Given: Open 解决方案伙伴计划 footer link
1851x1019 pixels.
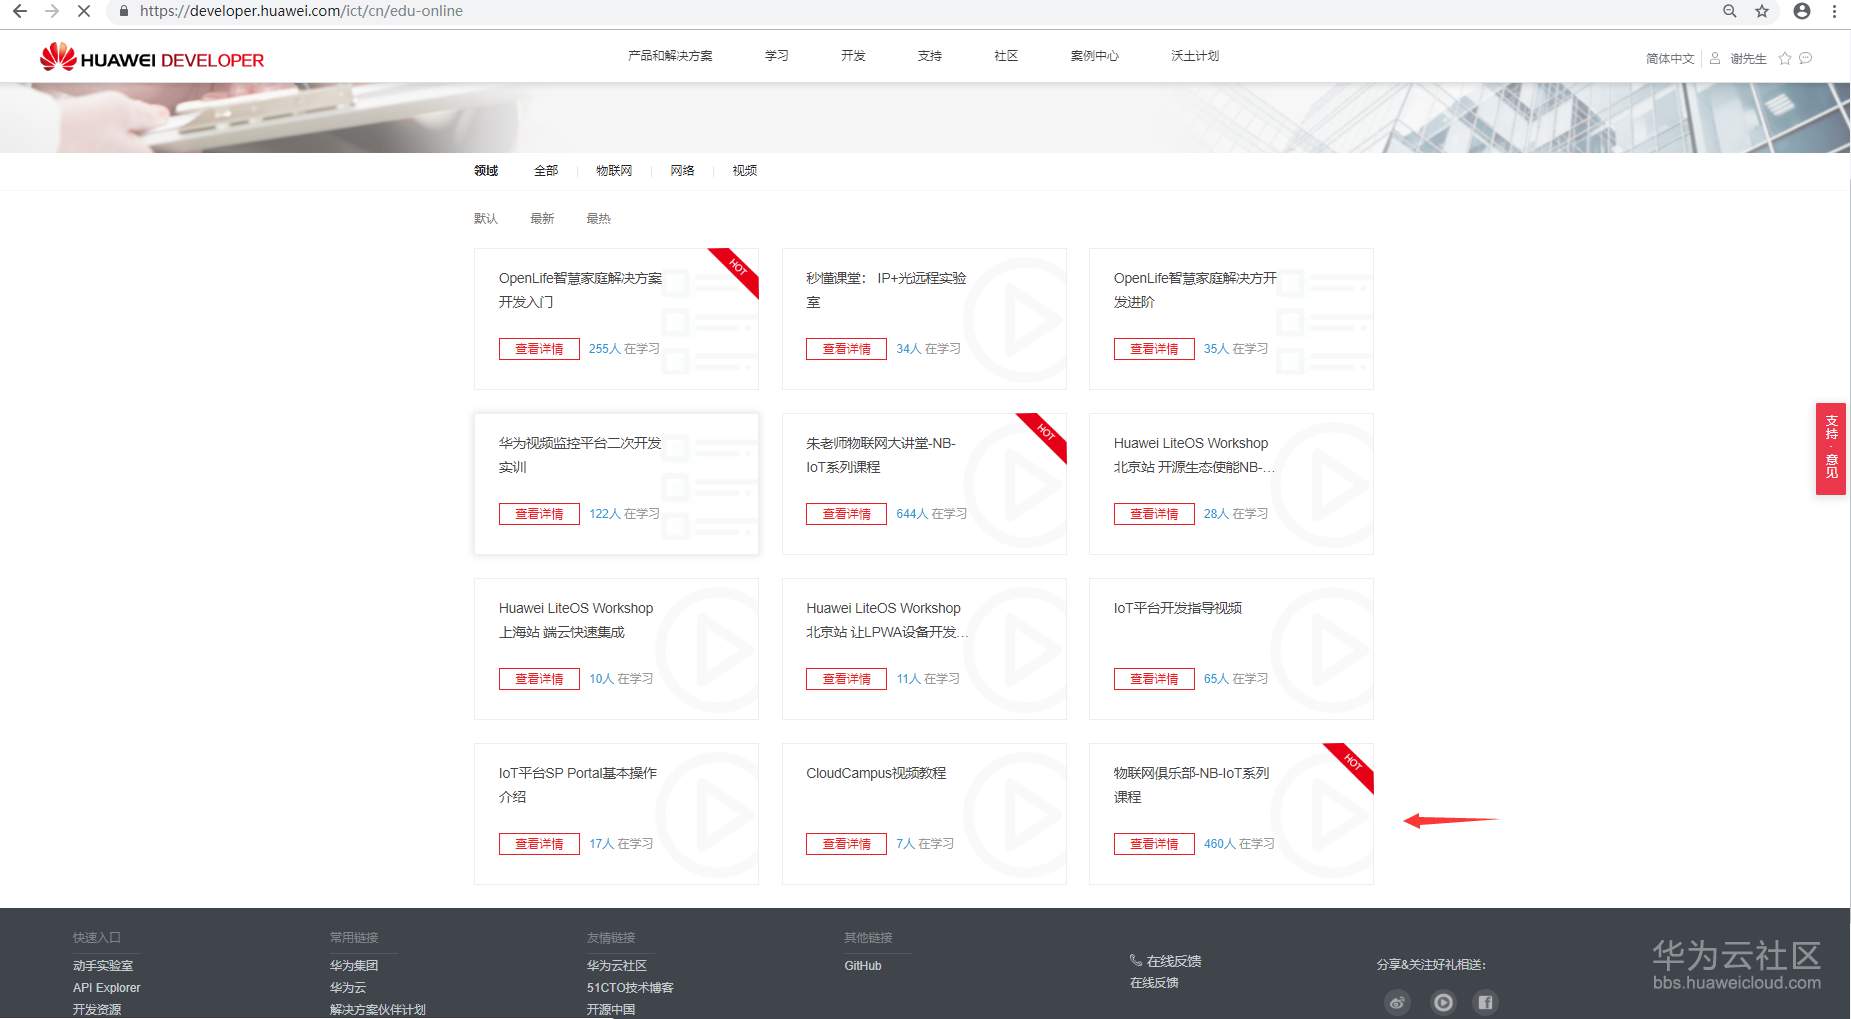Looking at the screenshot, I should point(378,1010).
